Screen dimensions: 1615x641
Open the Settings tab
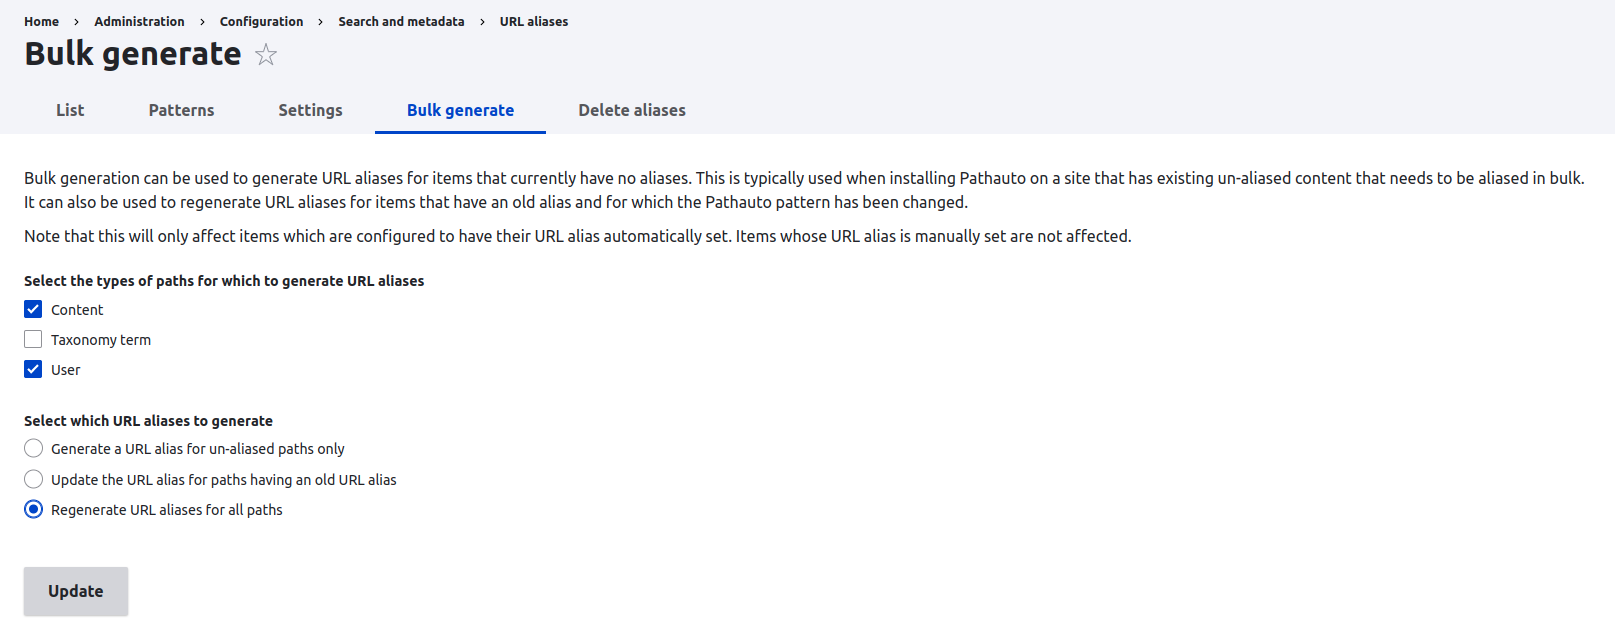(x=310, y=110)
